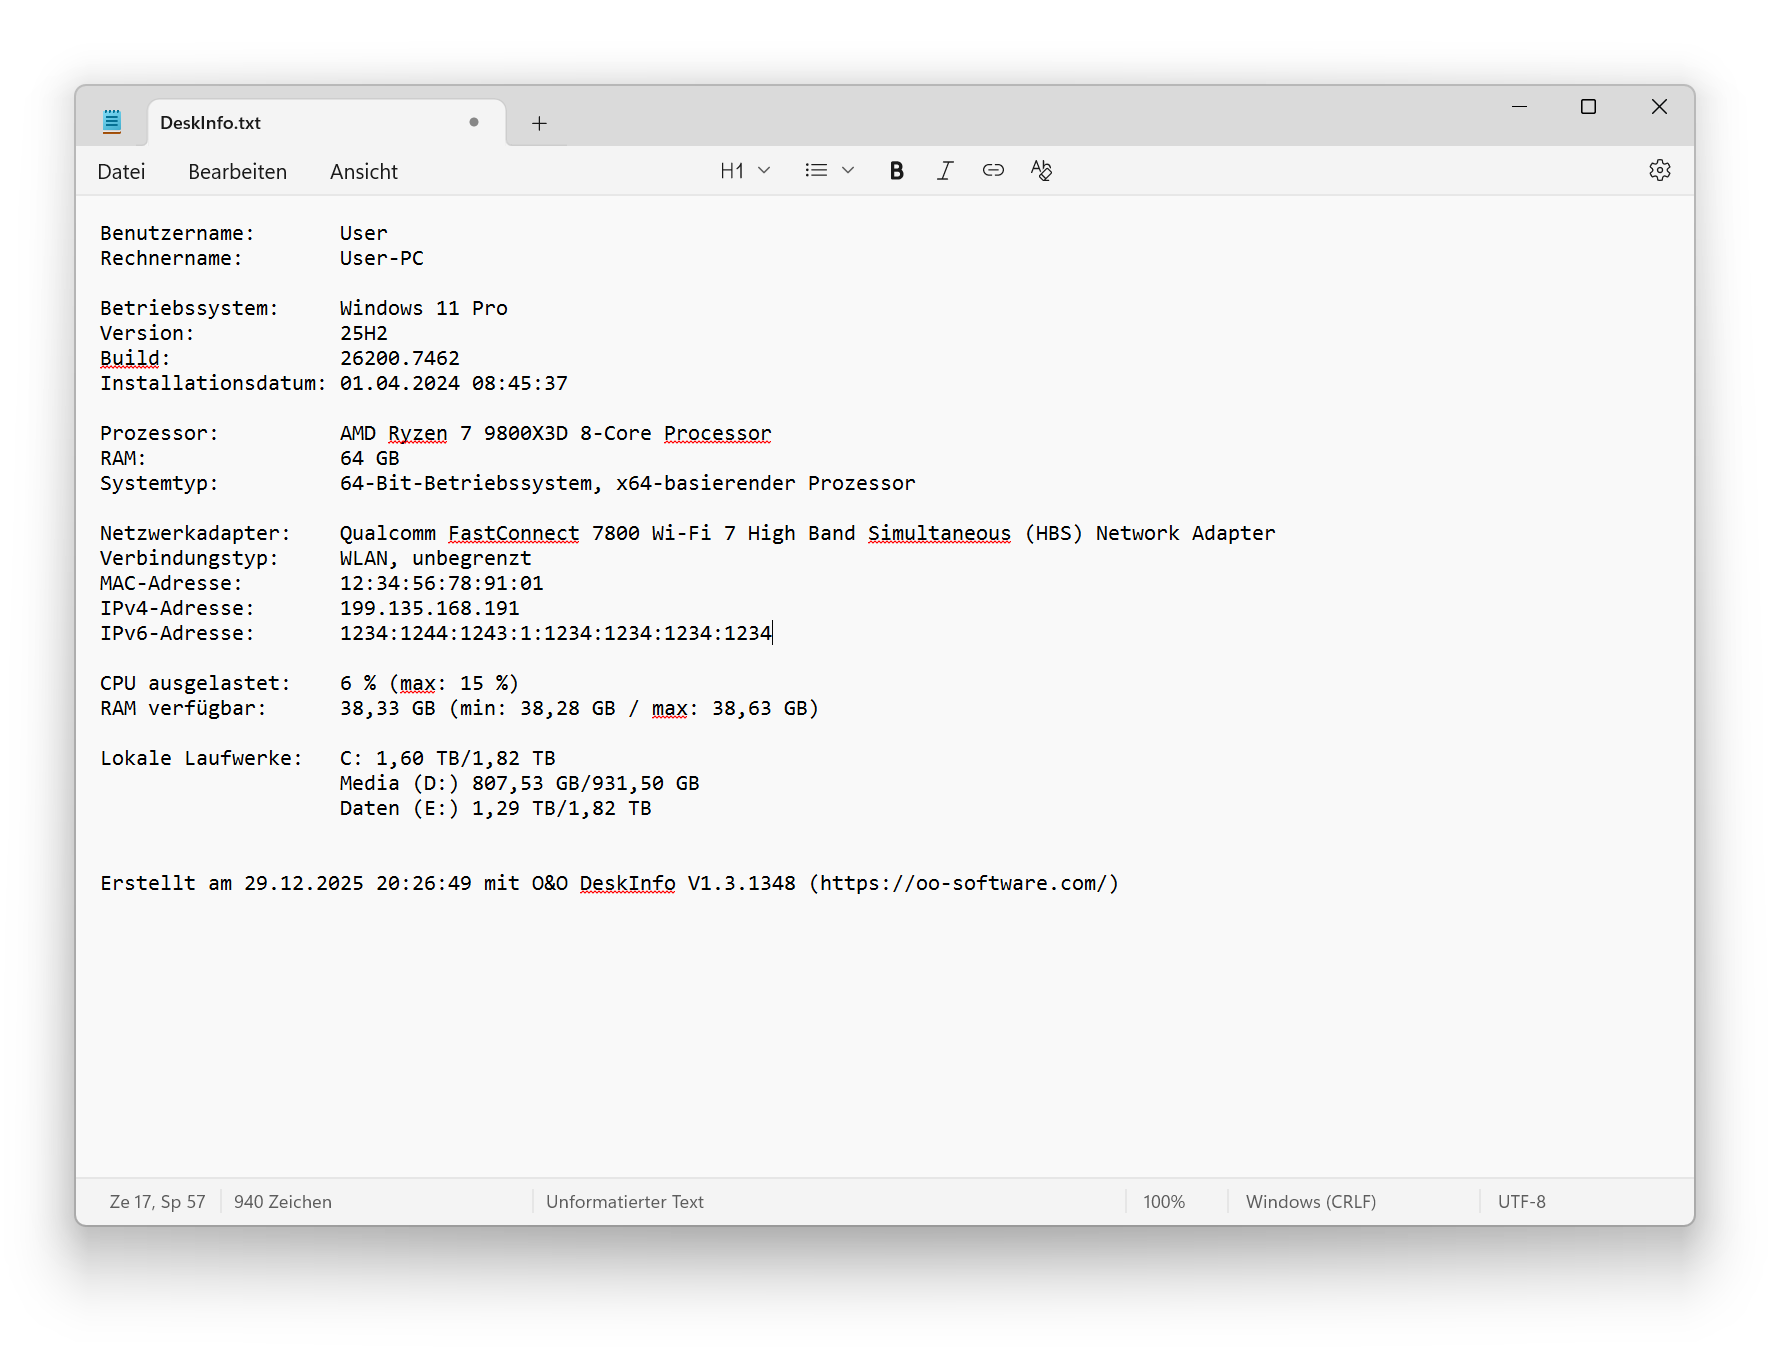Open Notepad settings gear

(1659, 171)
